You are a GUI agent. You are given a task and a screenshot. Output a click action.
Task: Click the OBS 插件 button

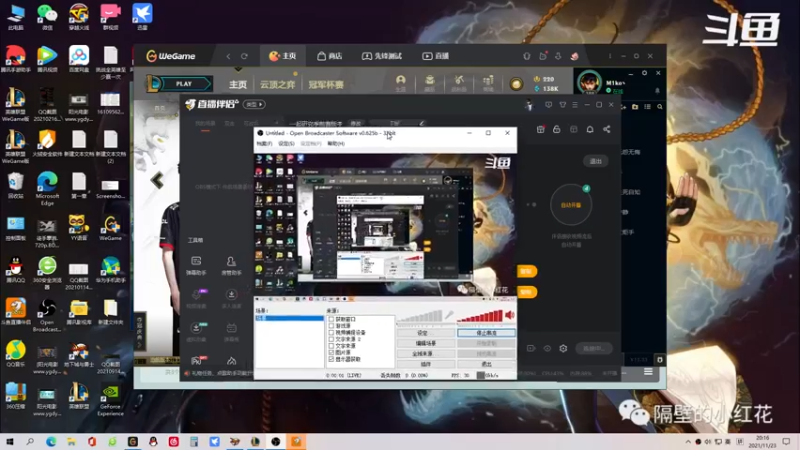coord(425,364)
